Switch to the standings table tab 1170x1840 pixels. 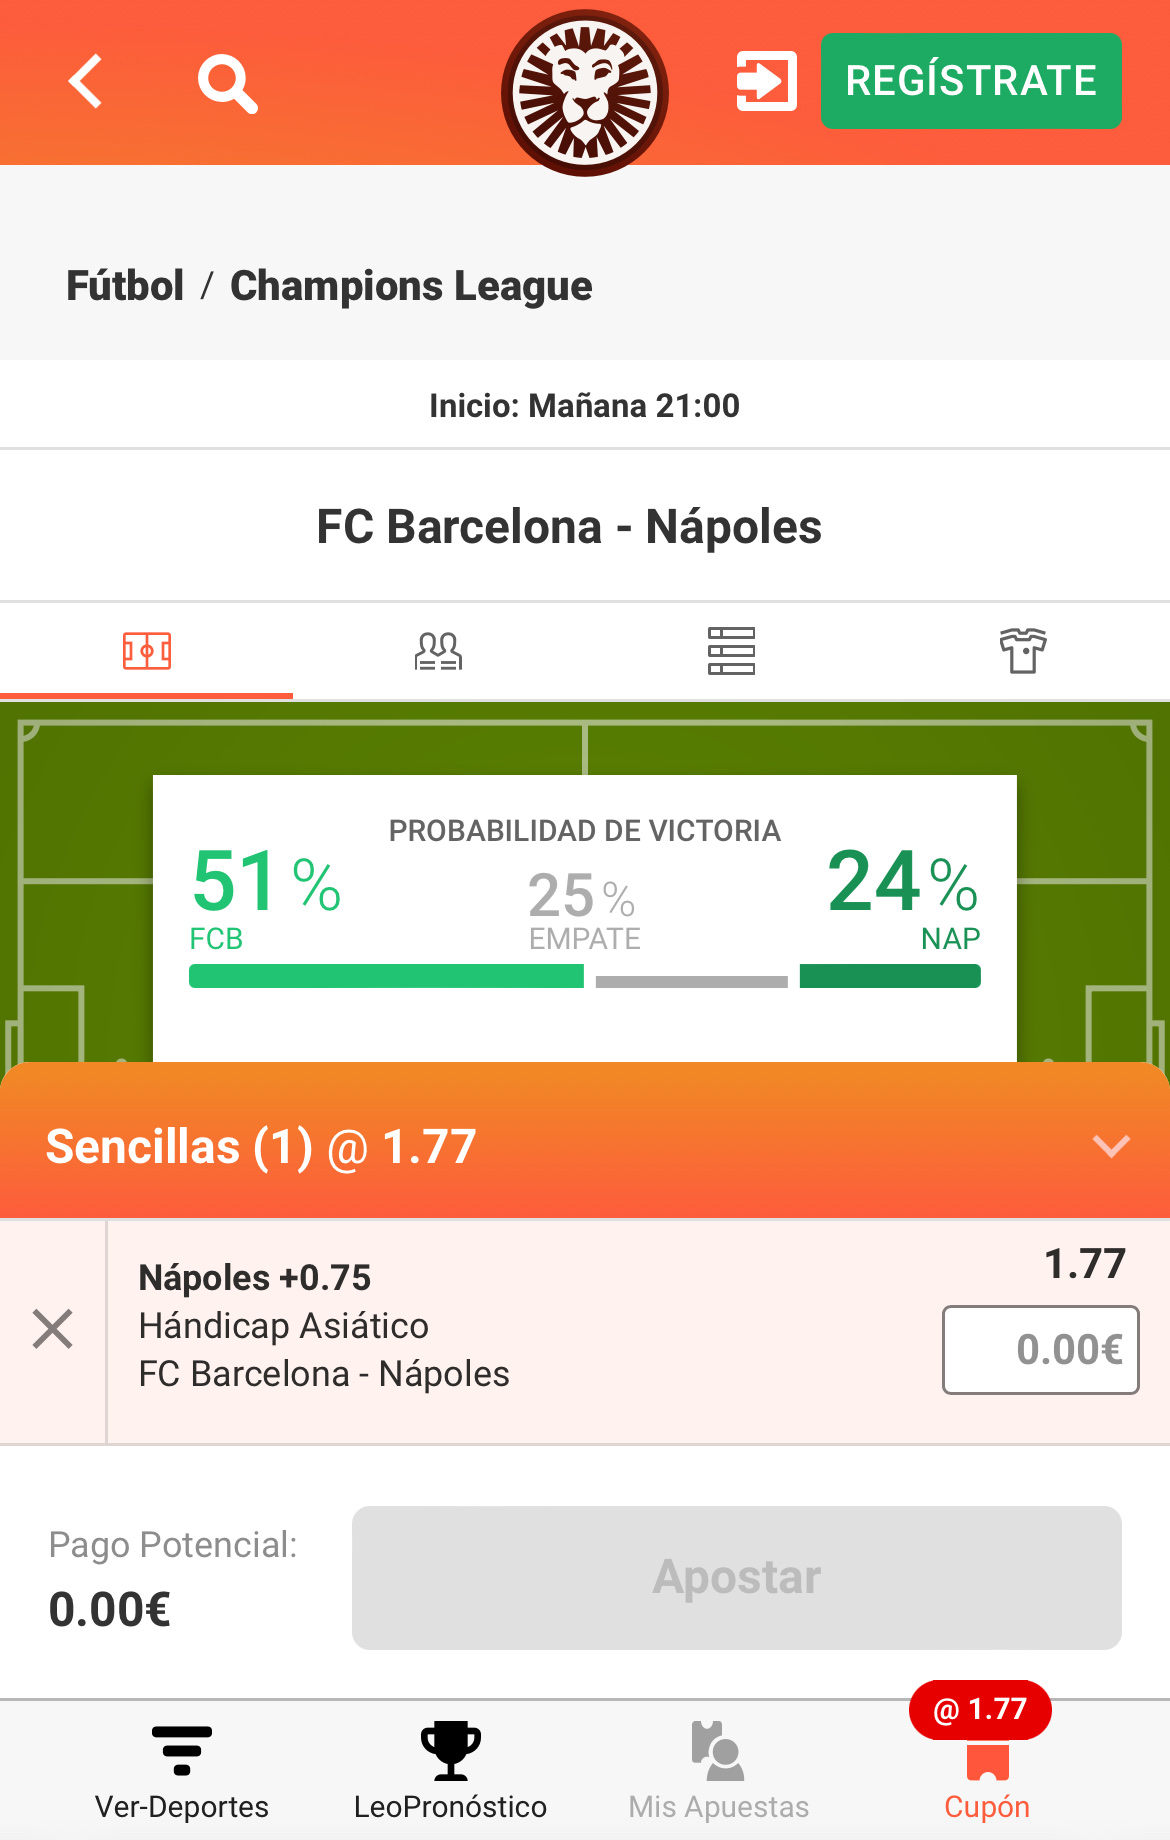pos(731,651)
